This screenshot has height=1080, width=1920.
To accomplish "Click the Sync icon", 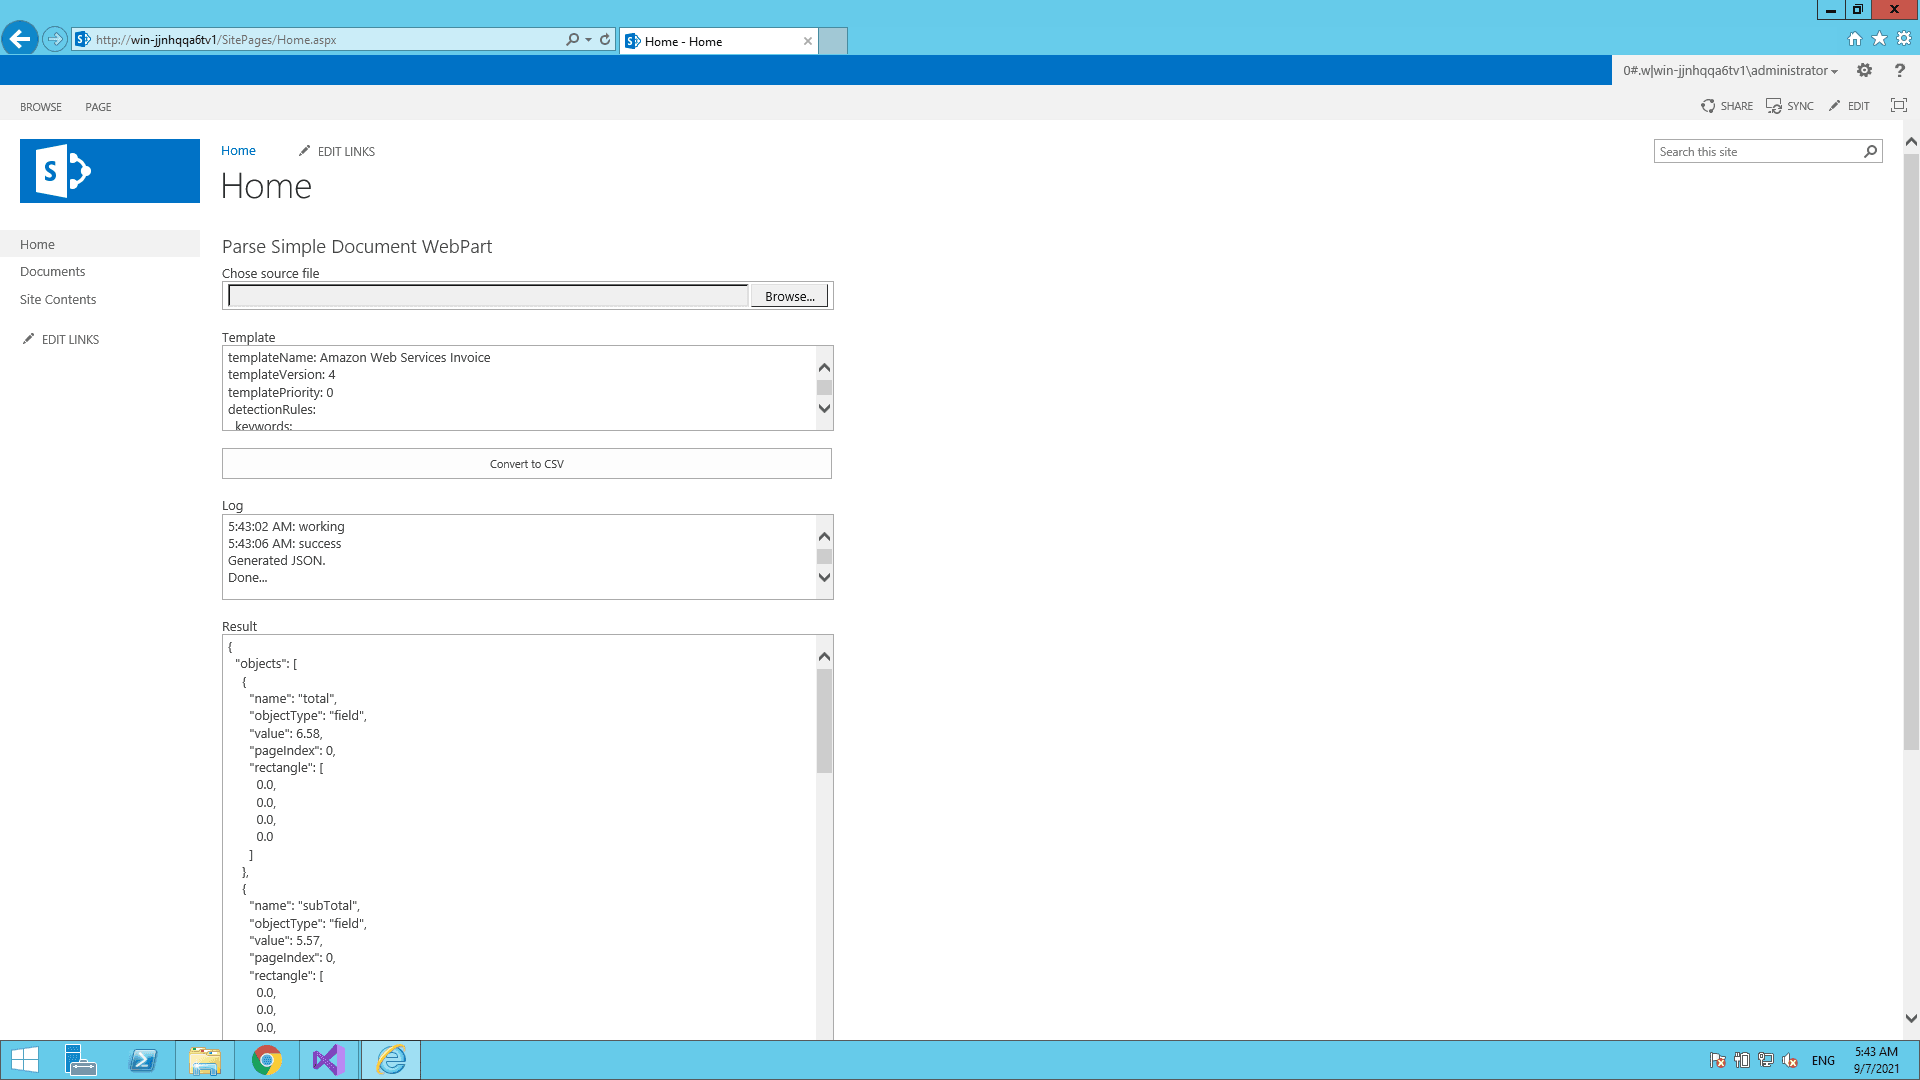I will point(1774,106).
